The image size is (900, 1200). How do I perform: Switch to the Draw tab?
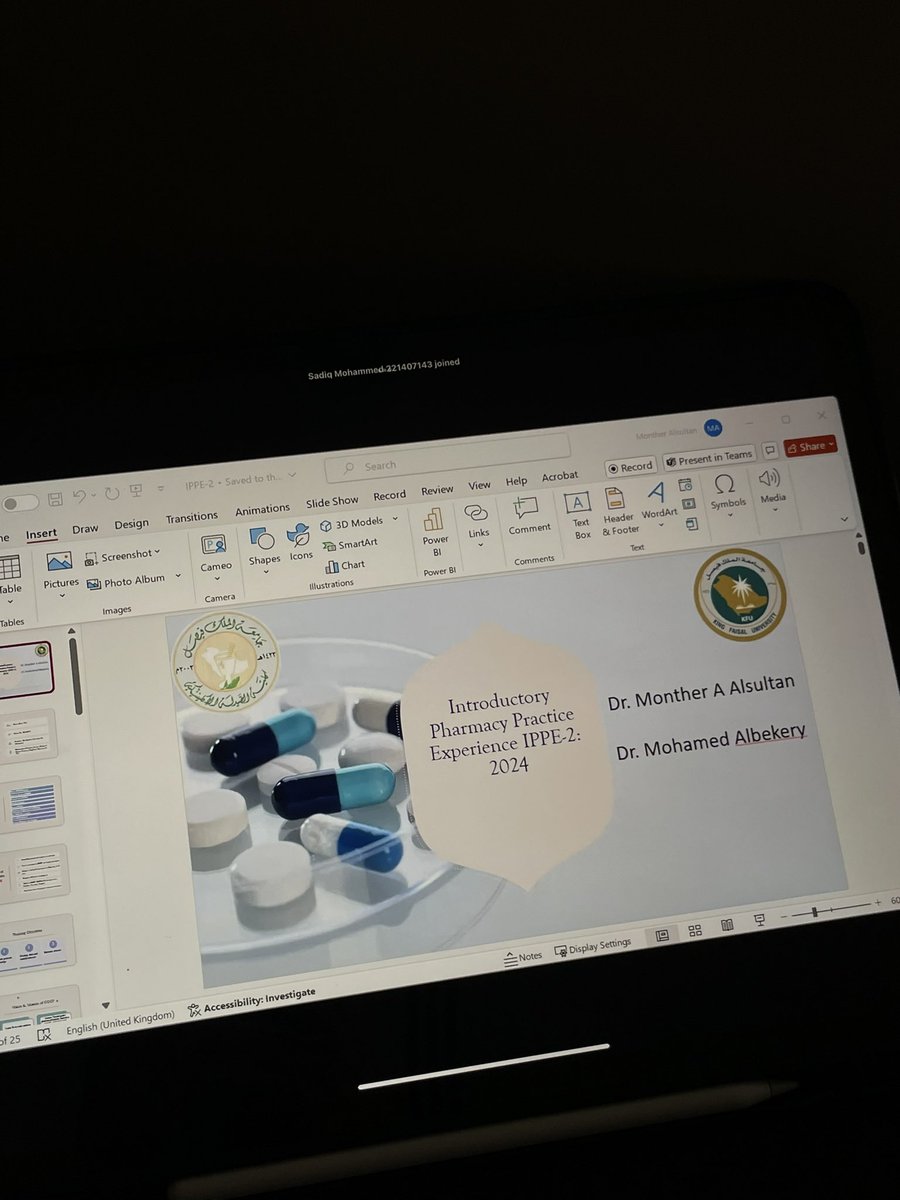[86, 528]
